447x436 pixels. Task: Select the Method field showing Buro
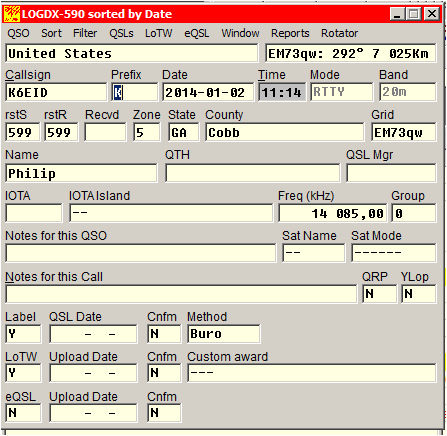click(224, 334)
